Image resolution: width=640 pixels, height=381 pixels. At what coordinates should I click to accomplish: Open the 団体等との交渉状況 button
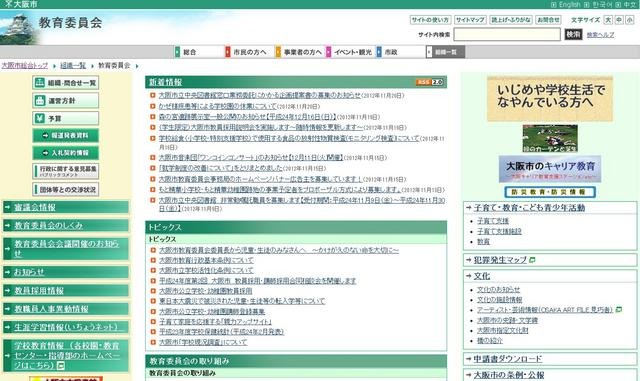click(x=66, y=189)
